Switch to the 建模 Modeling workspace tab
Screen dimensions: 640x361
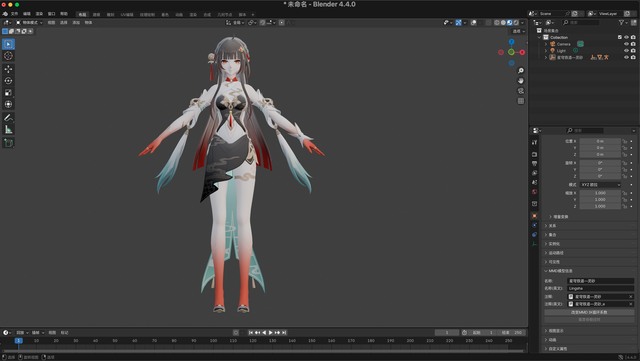(96, 14)
